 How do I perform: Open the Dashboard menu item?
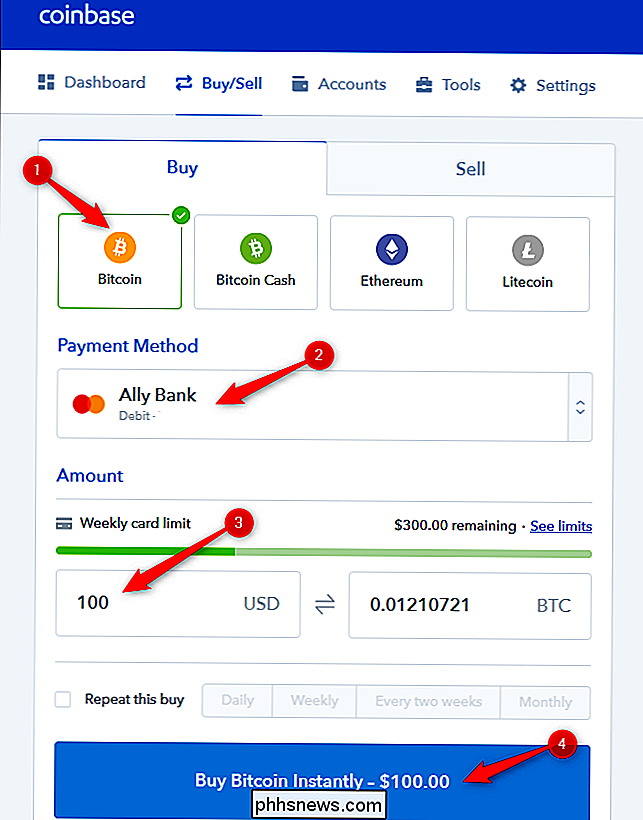[x=92, y=82]
